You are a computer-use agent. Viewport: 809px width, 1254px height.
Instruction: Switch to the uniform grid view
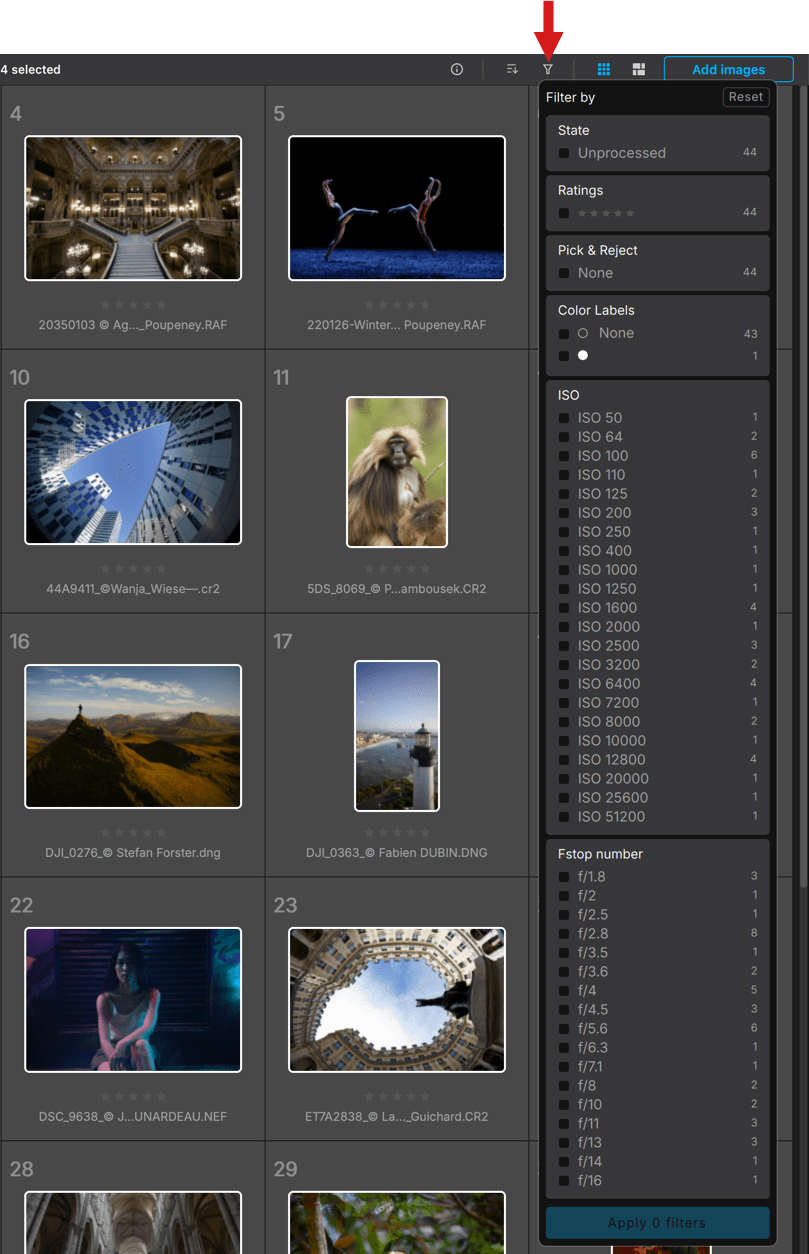604,69
